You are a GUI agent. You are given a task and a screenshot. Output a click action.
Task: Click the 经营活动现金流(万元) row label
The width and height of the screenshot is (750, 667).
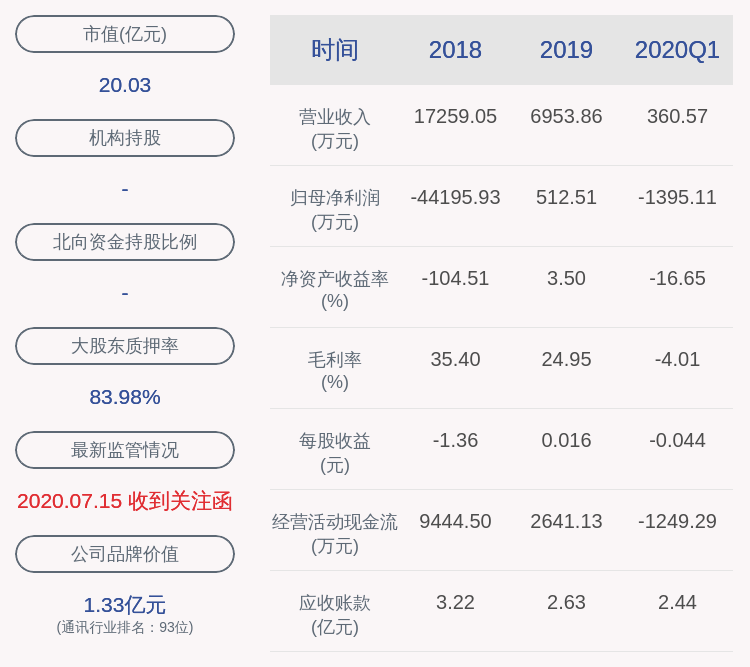pos(334,533)
